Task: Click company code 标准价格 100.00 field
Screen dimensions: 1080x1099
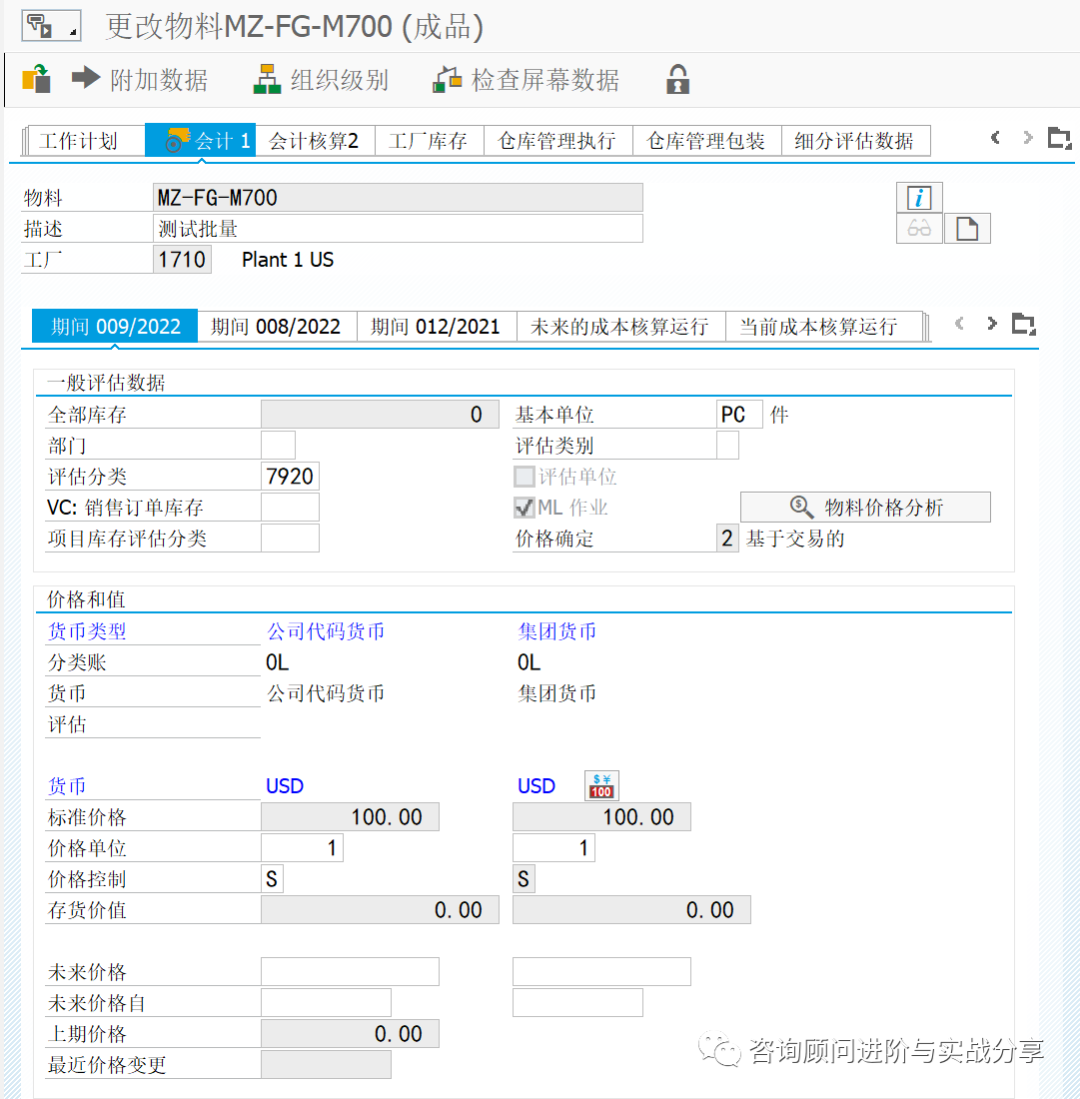Action: pyautogui.click(x=350, y=817)
